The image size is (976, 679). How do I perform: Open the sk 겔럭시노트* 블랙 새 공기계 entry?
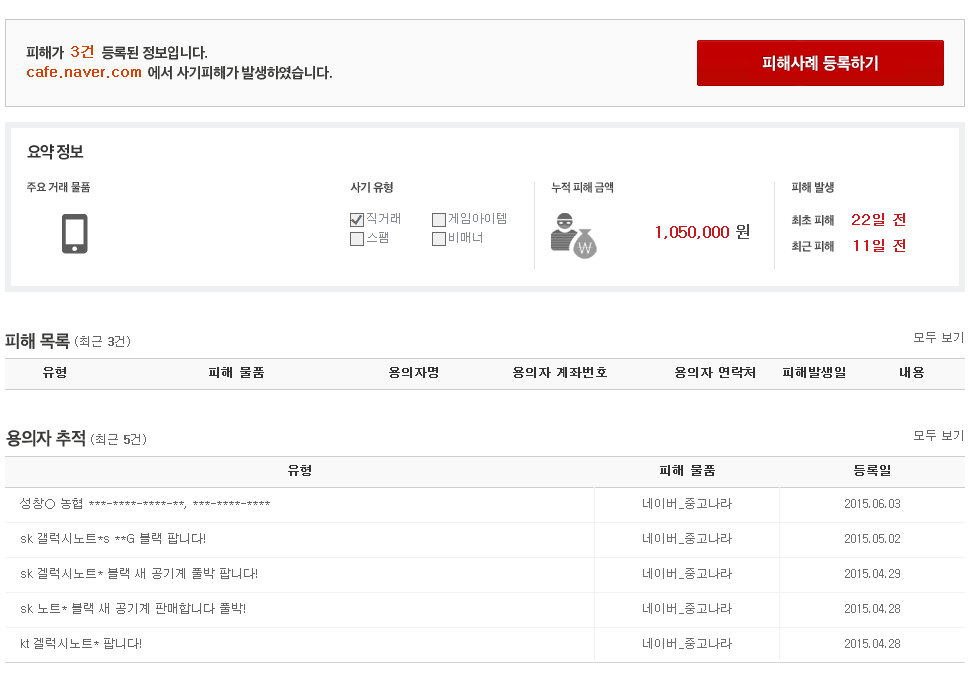pos(139,574)
